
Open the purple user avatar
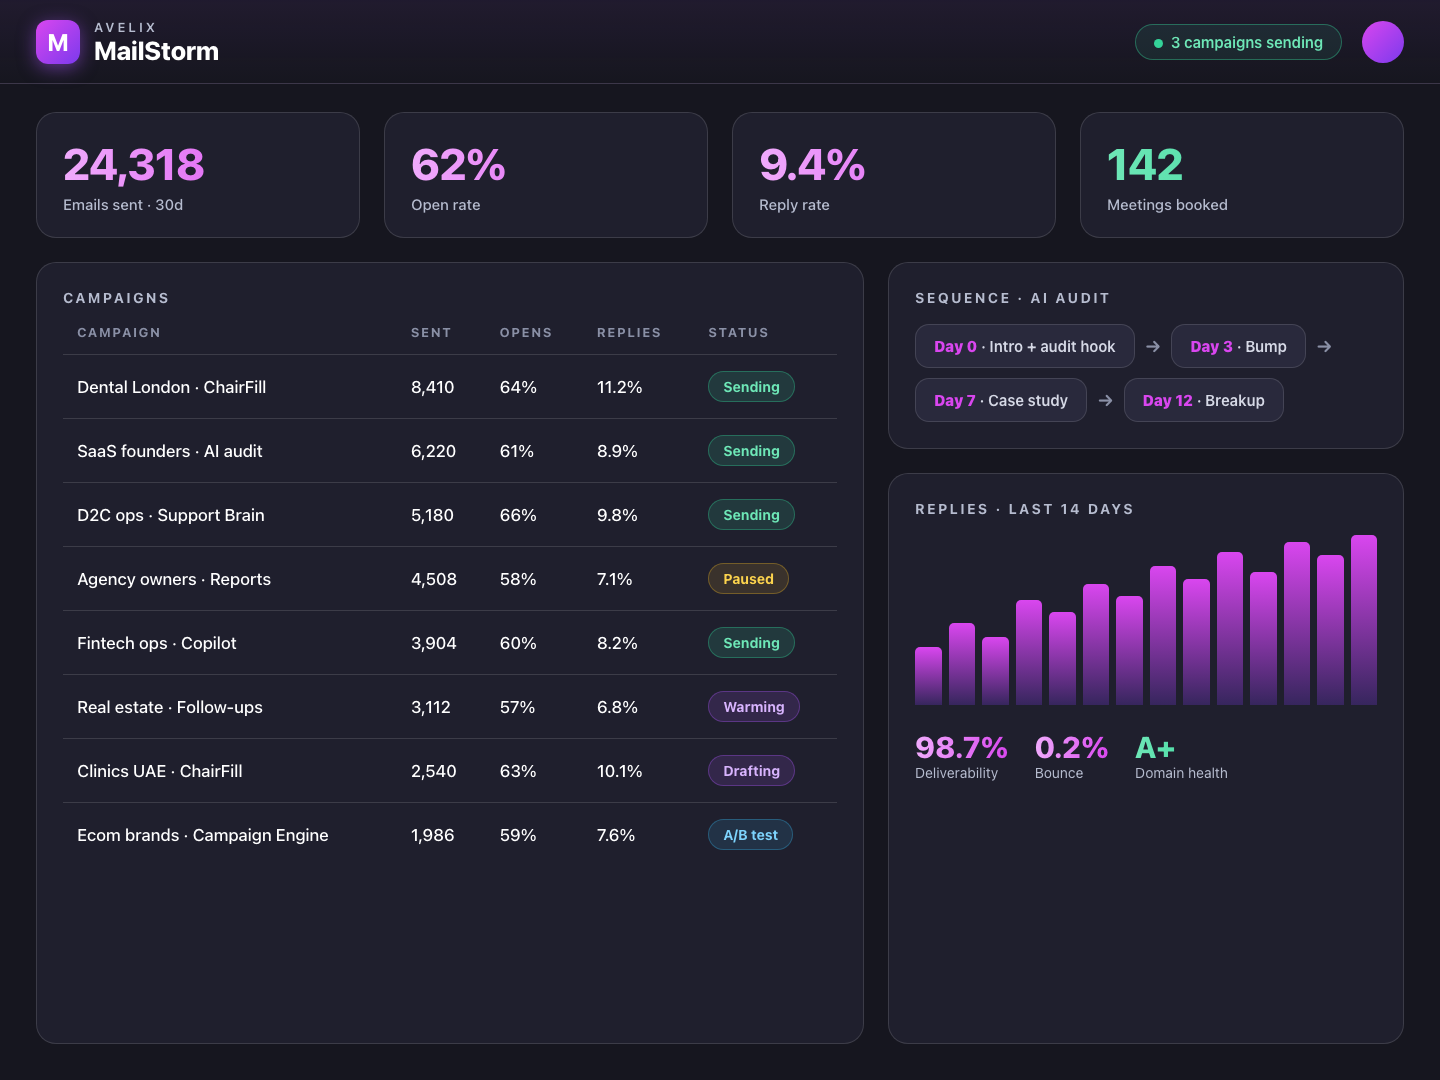[1383, 42]
